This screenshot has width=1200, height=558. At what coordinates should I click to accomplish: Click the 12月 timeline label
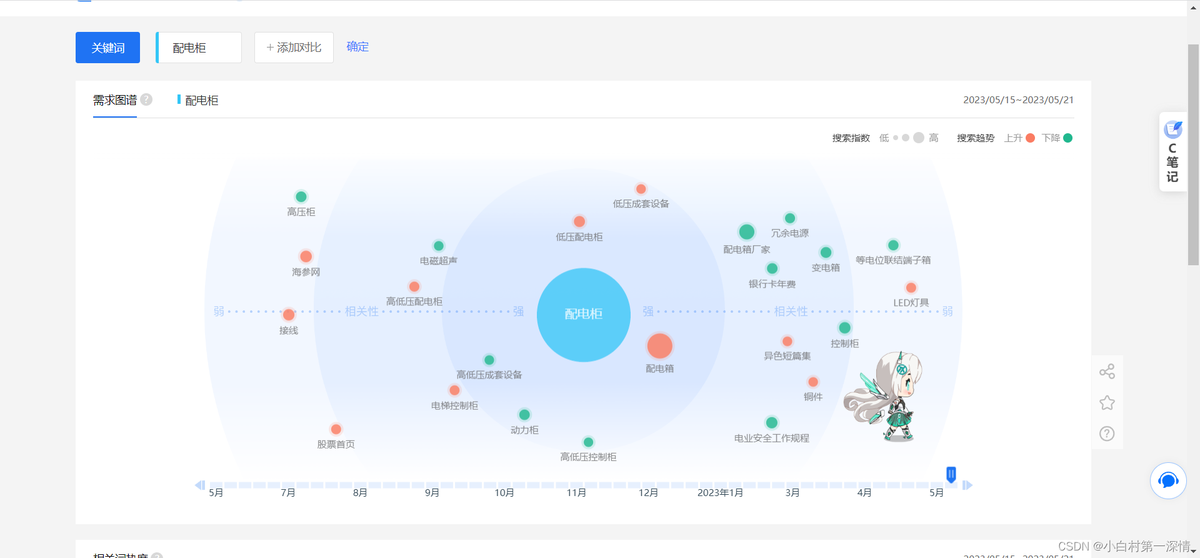(648, 493)
